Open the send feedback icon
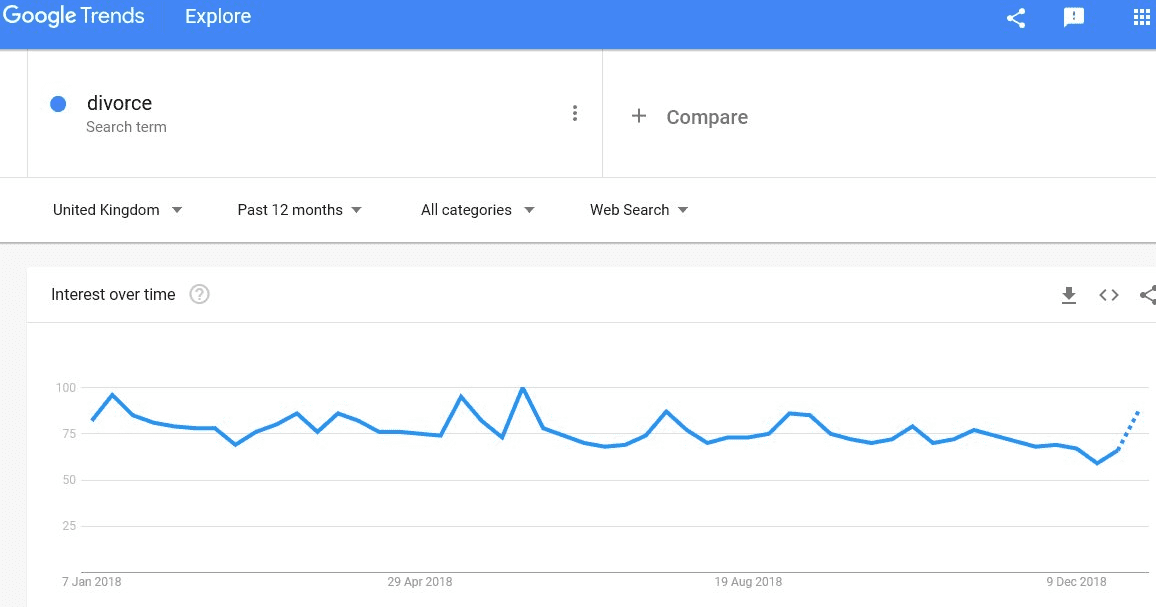The width and height of the screenshot is (1156, 607). pyautogui.click(x=1074, y=18)
